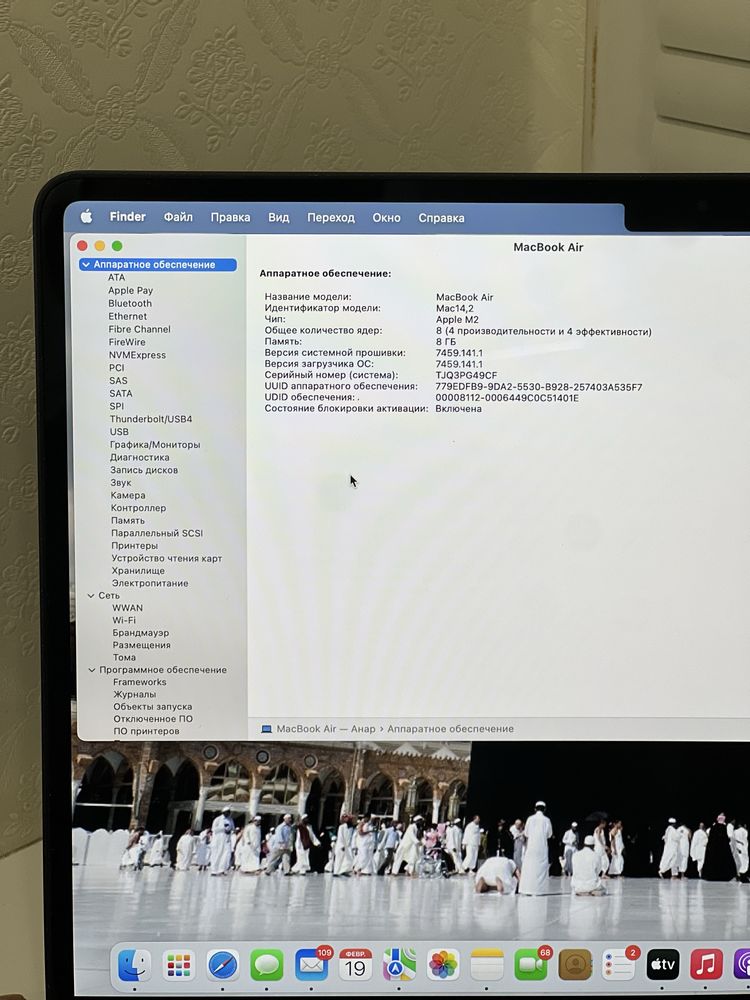Screen dimensions: 750x1000
Task: Collapse the Сеть section chevron
Action: point(91,596)
